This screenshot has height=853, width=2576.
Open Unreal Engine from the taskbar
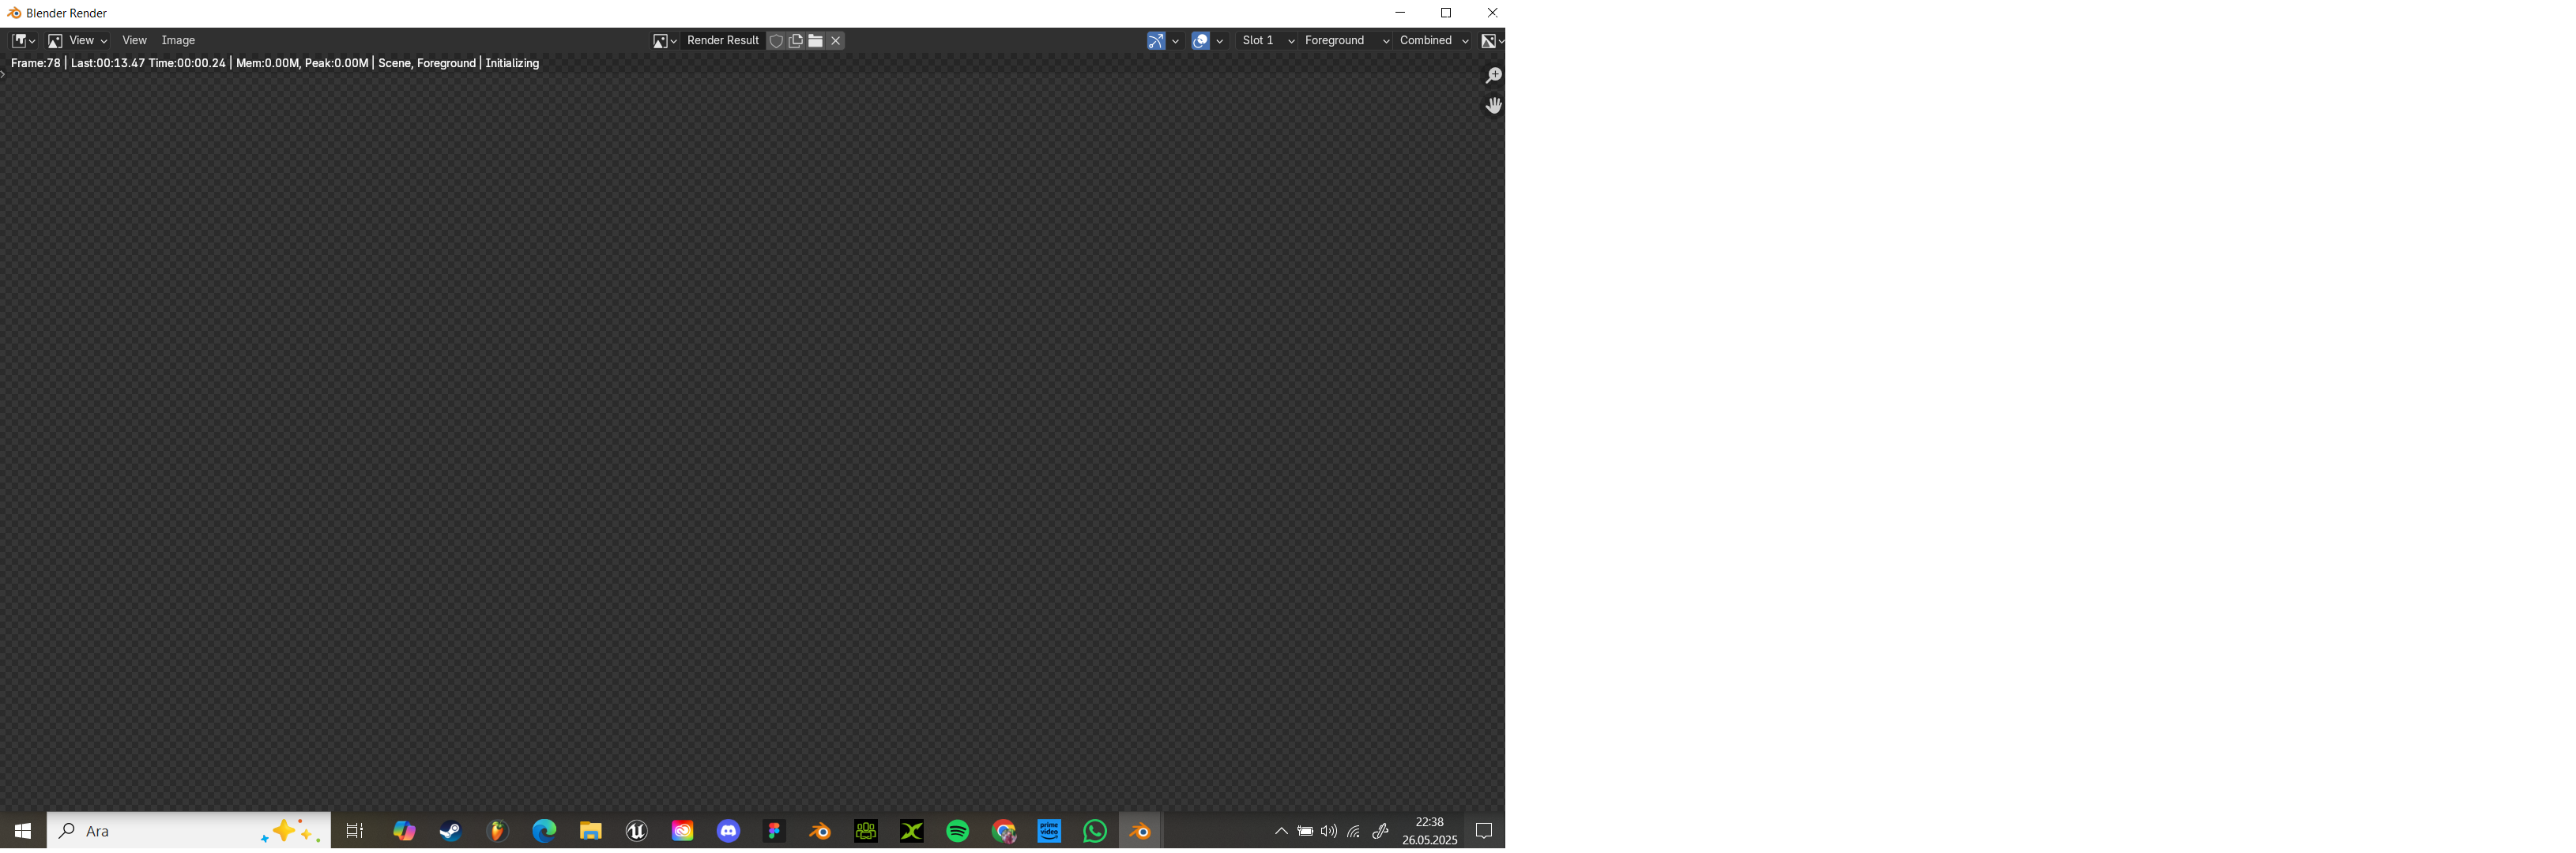click(637, 831)
